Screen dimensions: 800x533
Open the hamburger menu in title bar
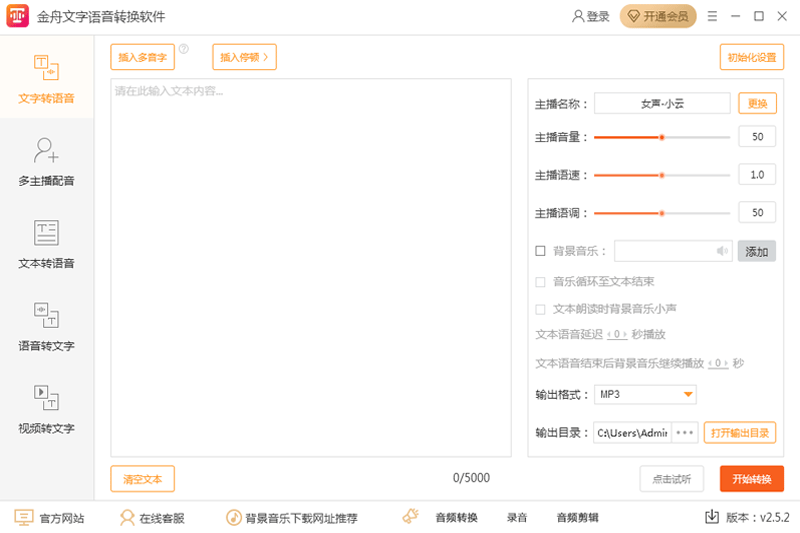[712, 17]
